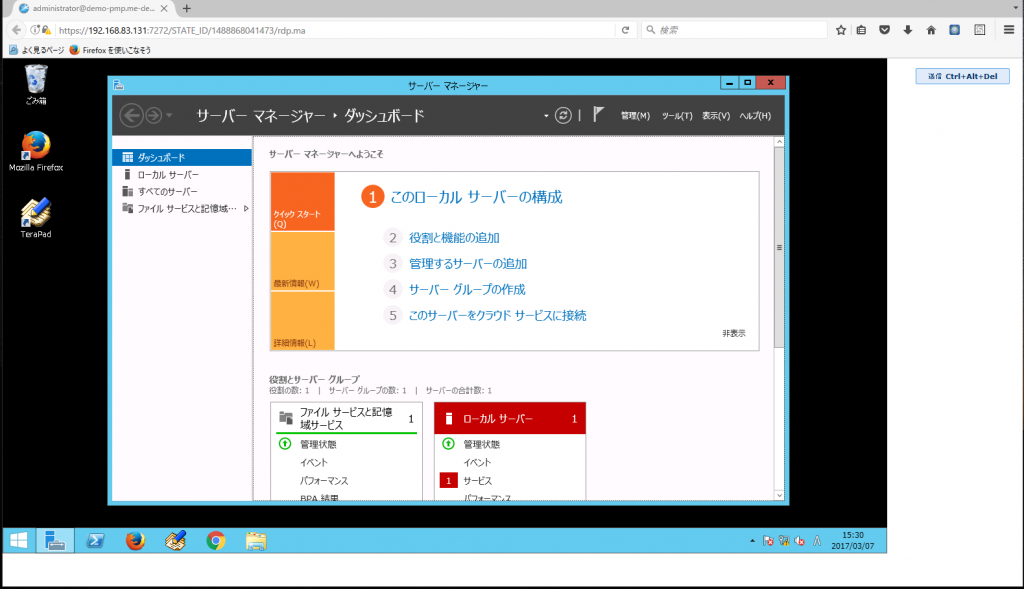1024x589 pixels.
Task: Click the クイック スタート(Q) tile
Action: tap(302, 202)
